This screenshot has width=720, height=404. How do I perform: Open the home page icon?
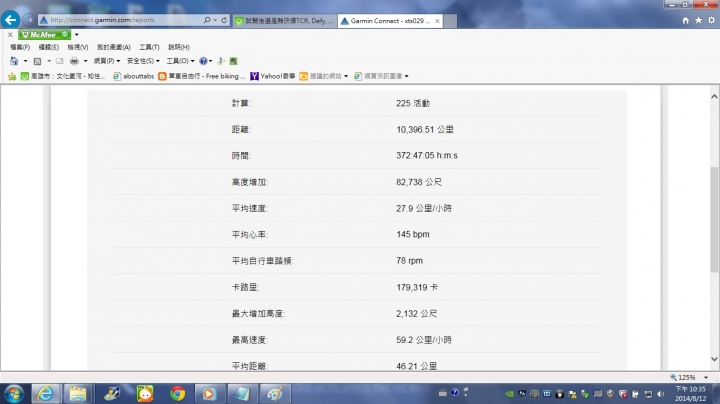point(686,20)
